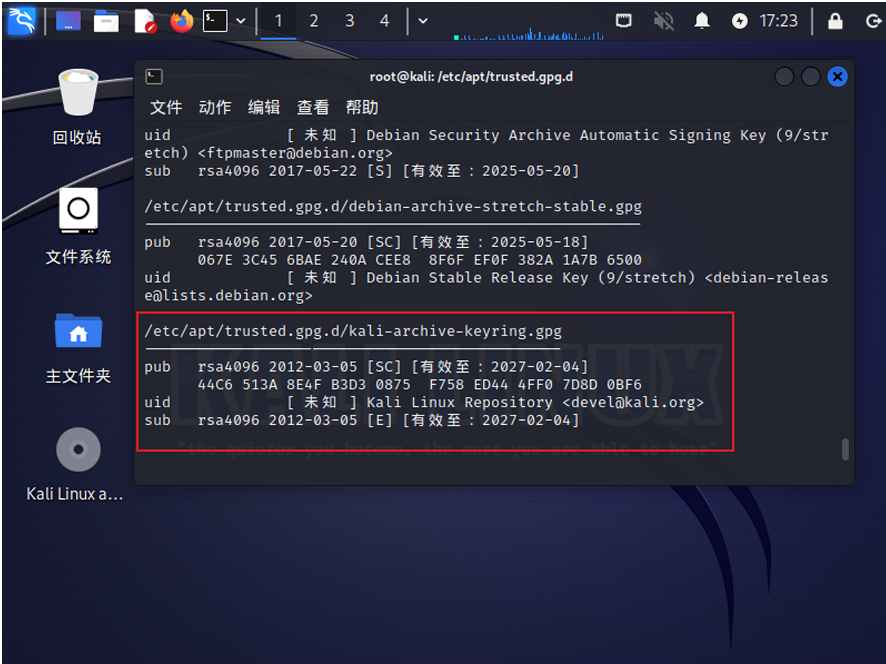Open the text editor panel launcher
The height and width of the screenshot is (664, 886).
145,20
